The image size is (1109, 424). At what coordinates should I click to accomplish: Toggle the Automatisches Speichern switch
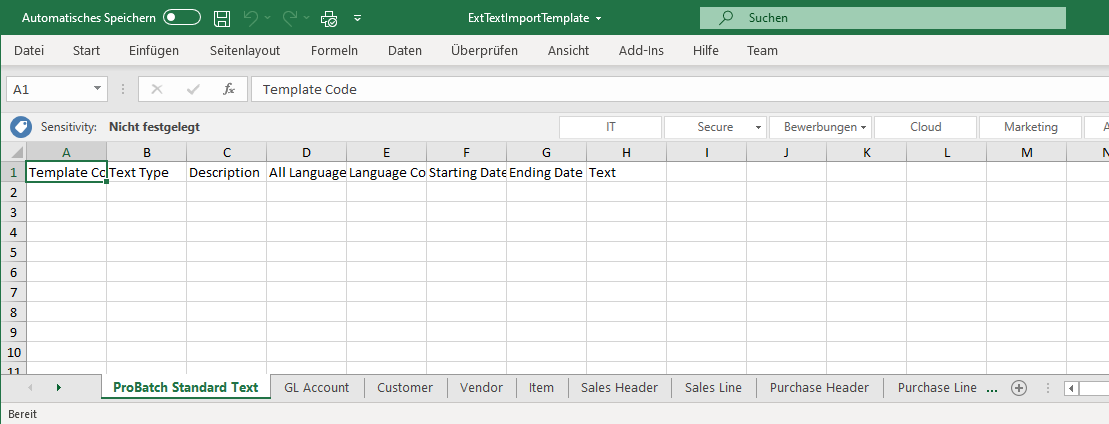pyautogui.click(x=182, y=18)
